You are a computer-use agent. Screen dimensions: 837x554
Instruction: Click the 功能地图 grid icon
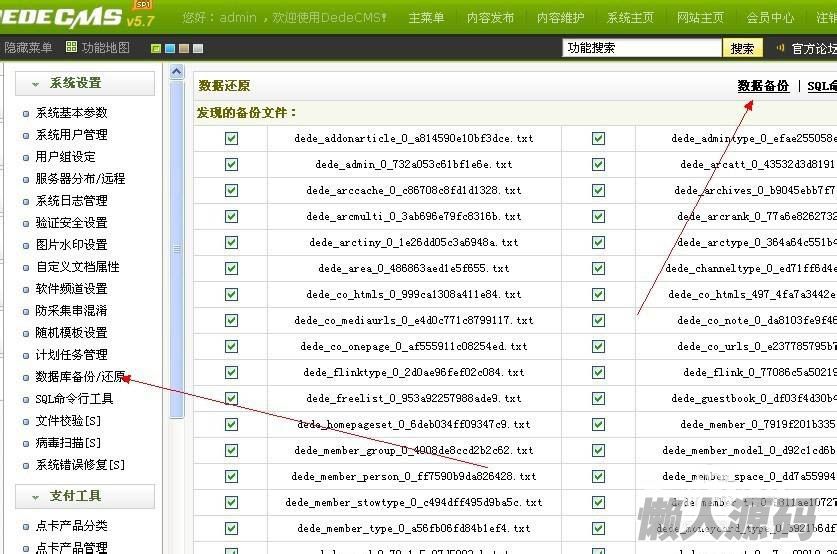pos(71,47)
